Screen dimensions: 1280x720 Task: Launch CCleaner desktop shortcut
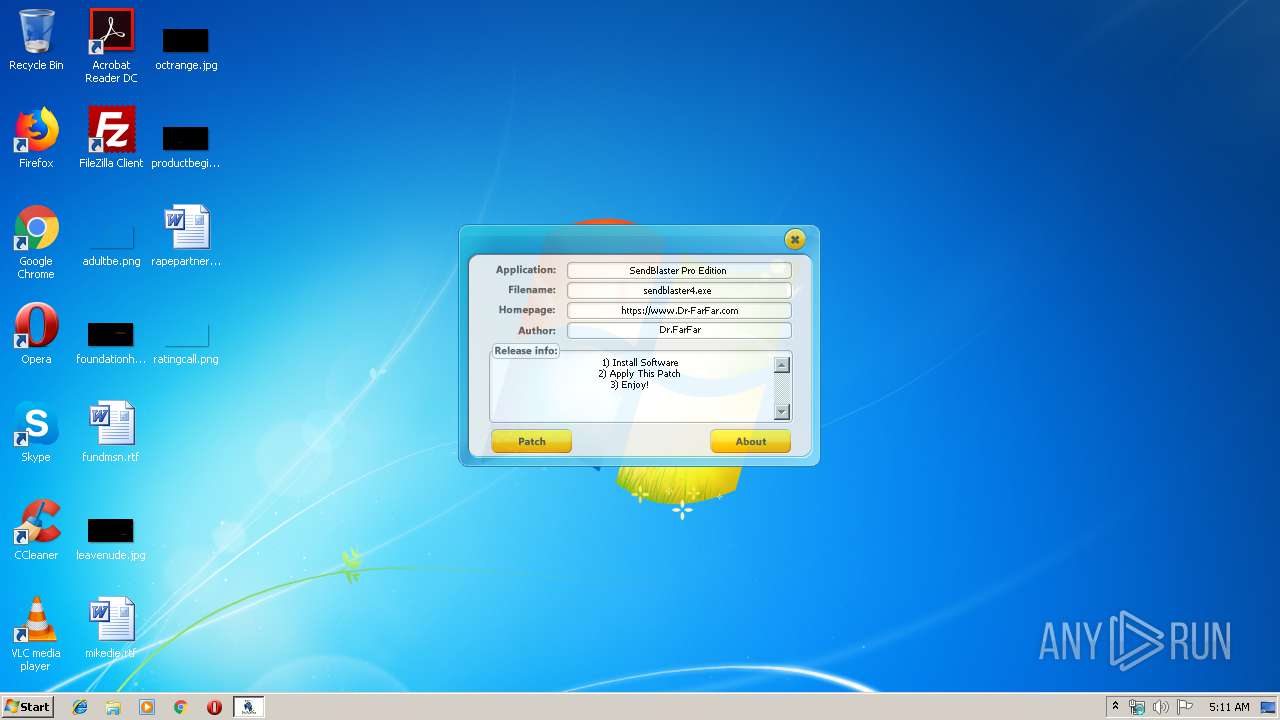36,530
